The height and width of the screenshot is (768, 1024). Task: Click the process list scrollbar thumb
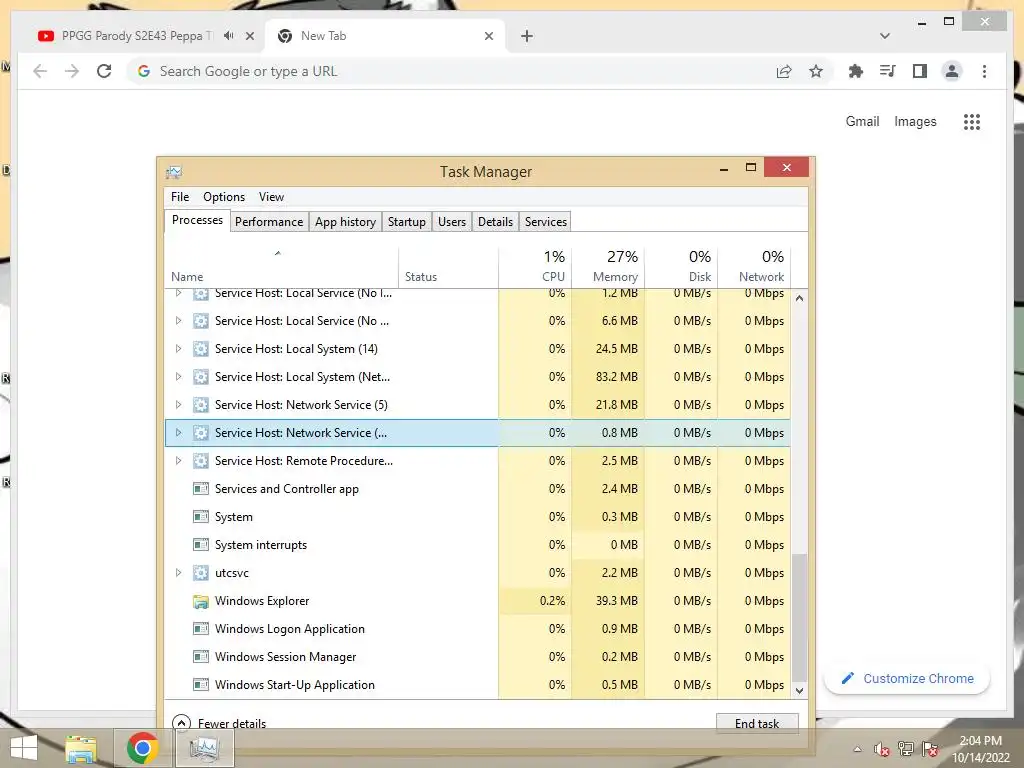pyautogui.click(x=799, y=618)
